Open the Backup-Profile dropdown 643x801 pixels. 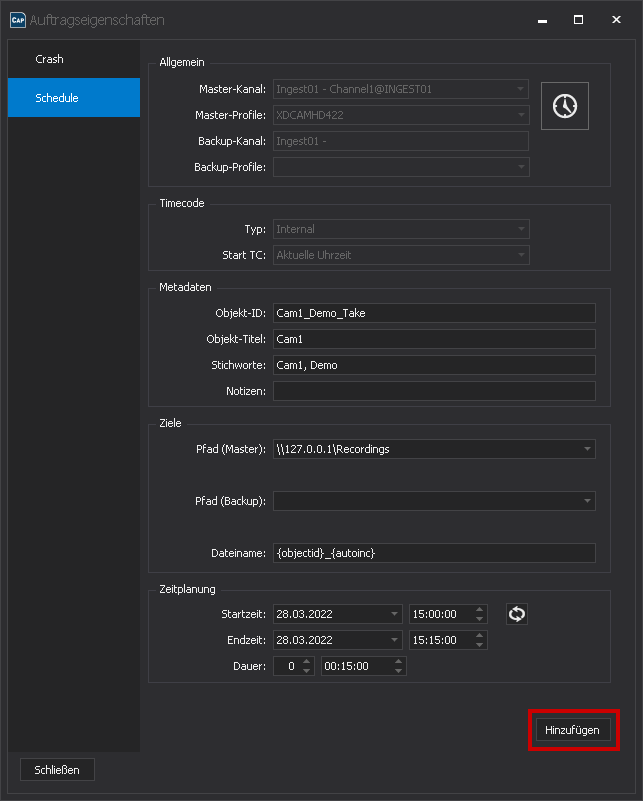tap(401, 167)
